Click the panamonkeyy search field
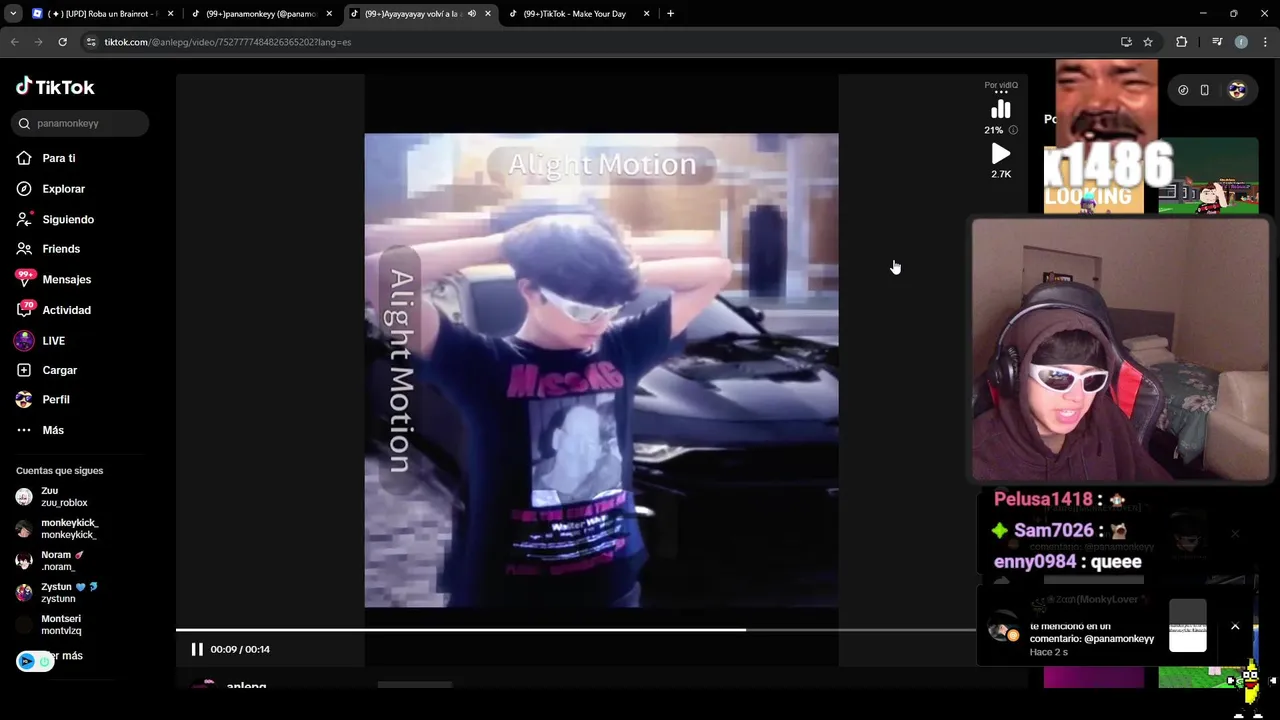 coord(80,123)
